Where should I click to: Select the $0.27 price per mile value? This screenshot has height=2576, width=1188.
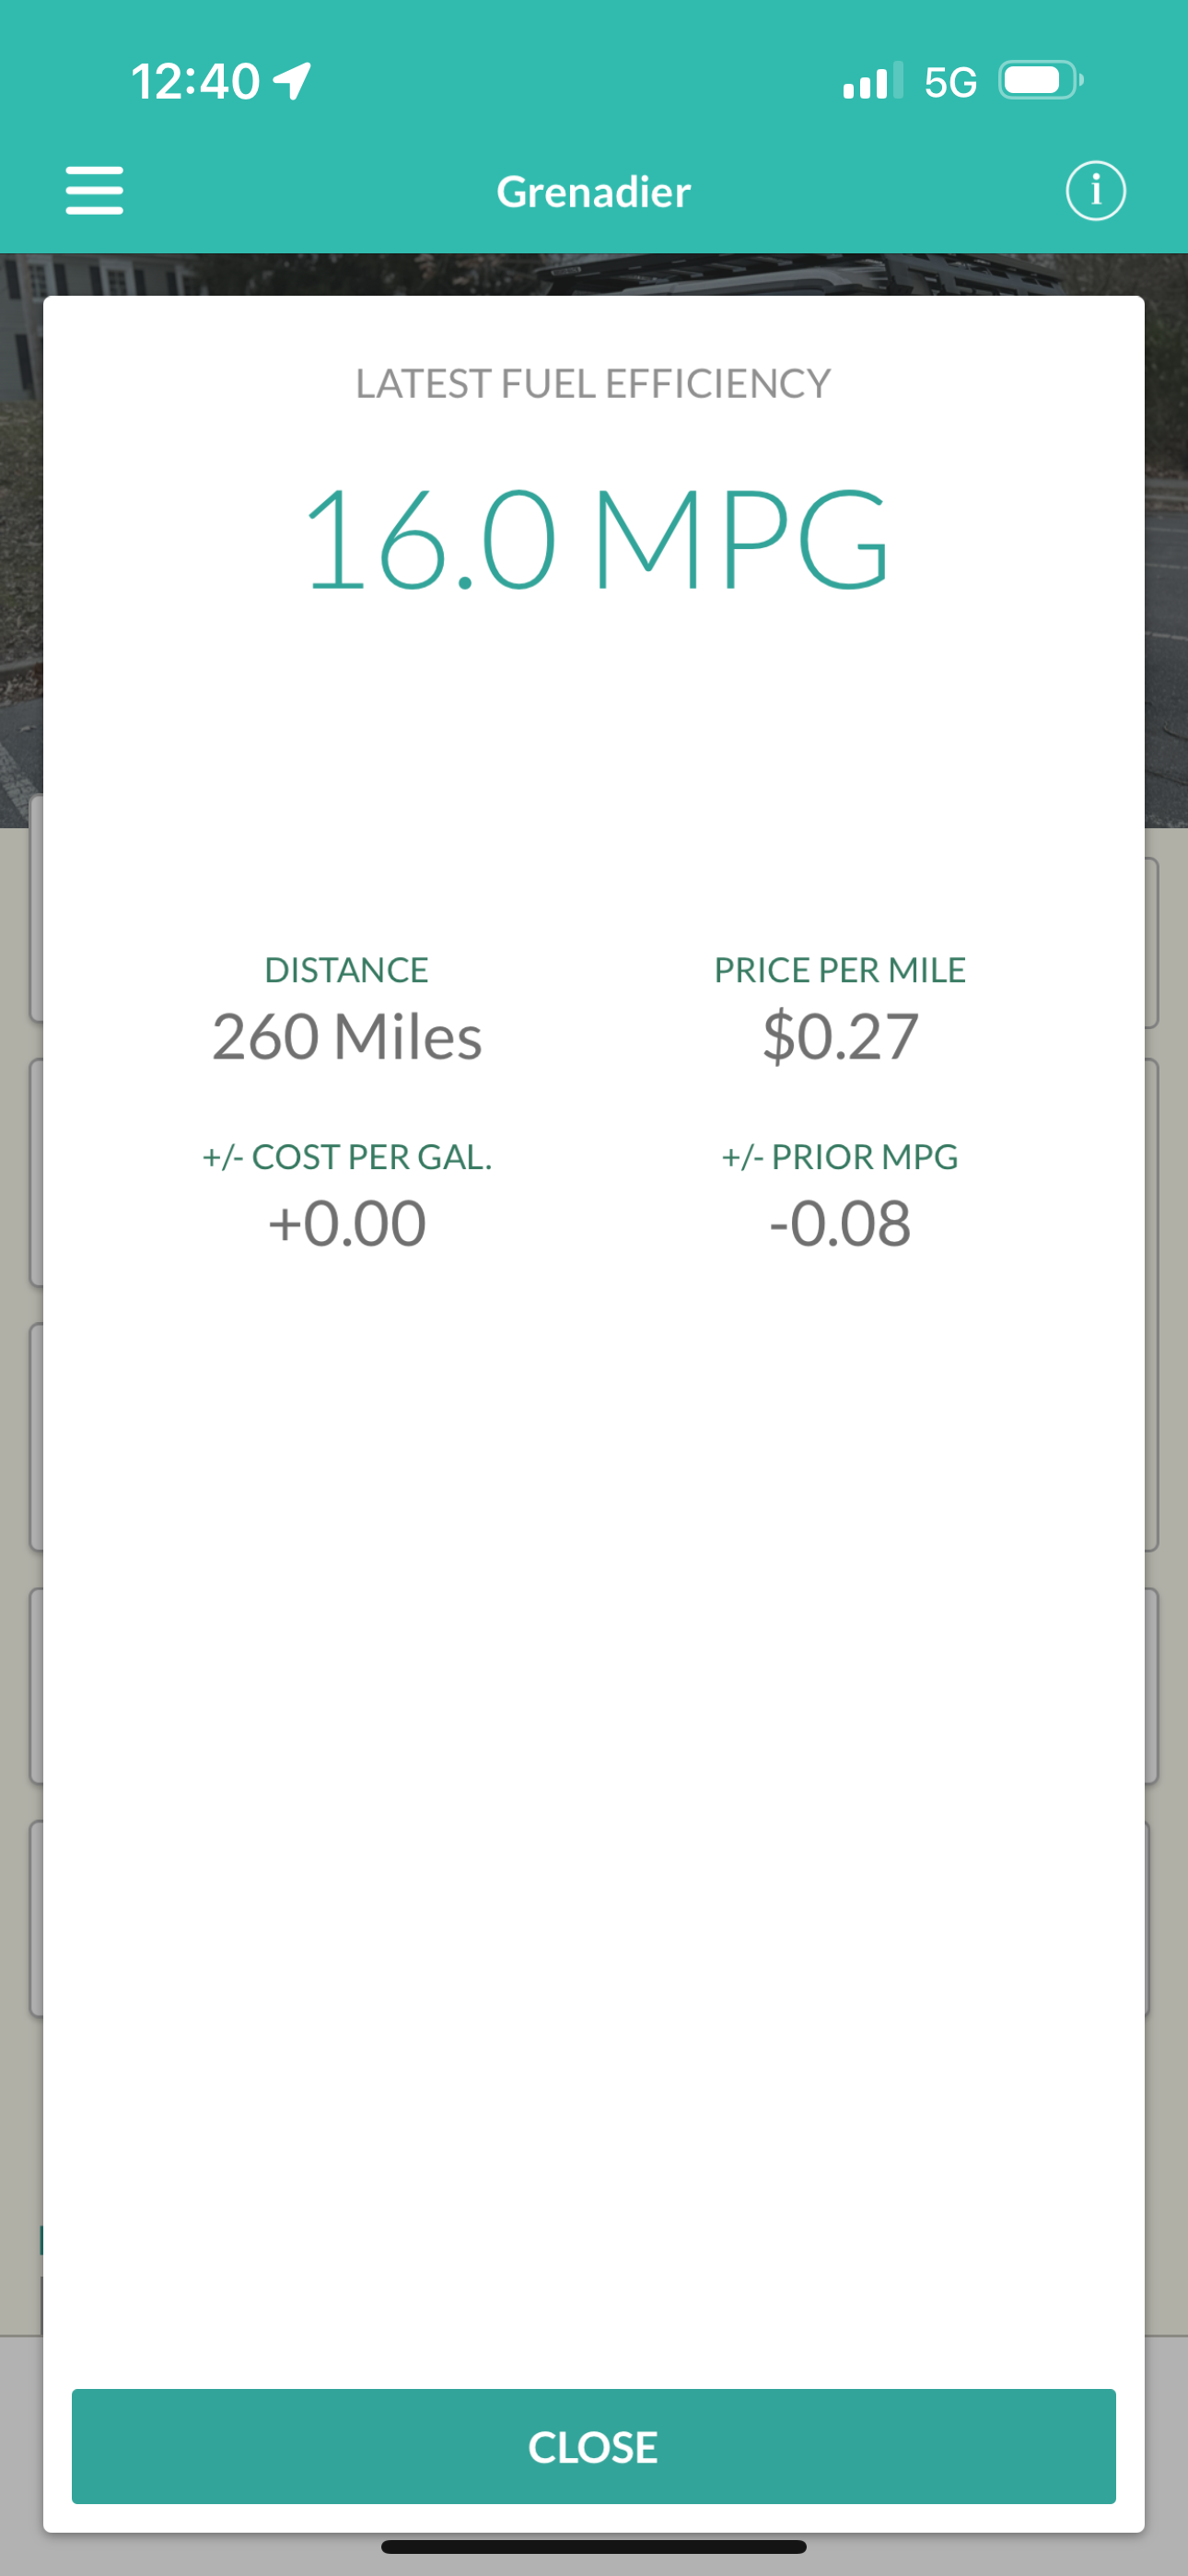840,1036
